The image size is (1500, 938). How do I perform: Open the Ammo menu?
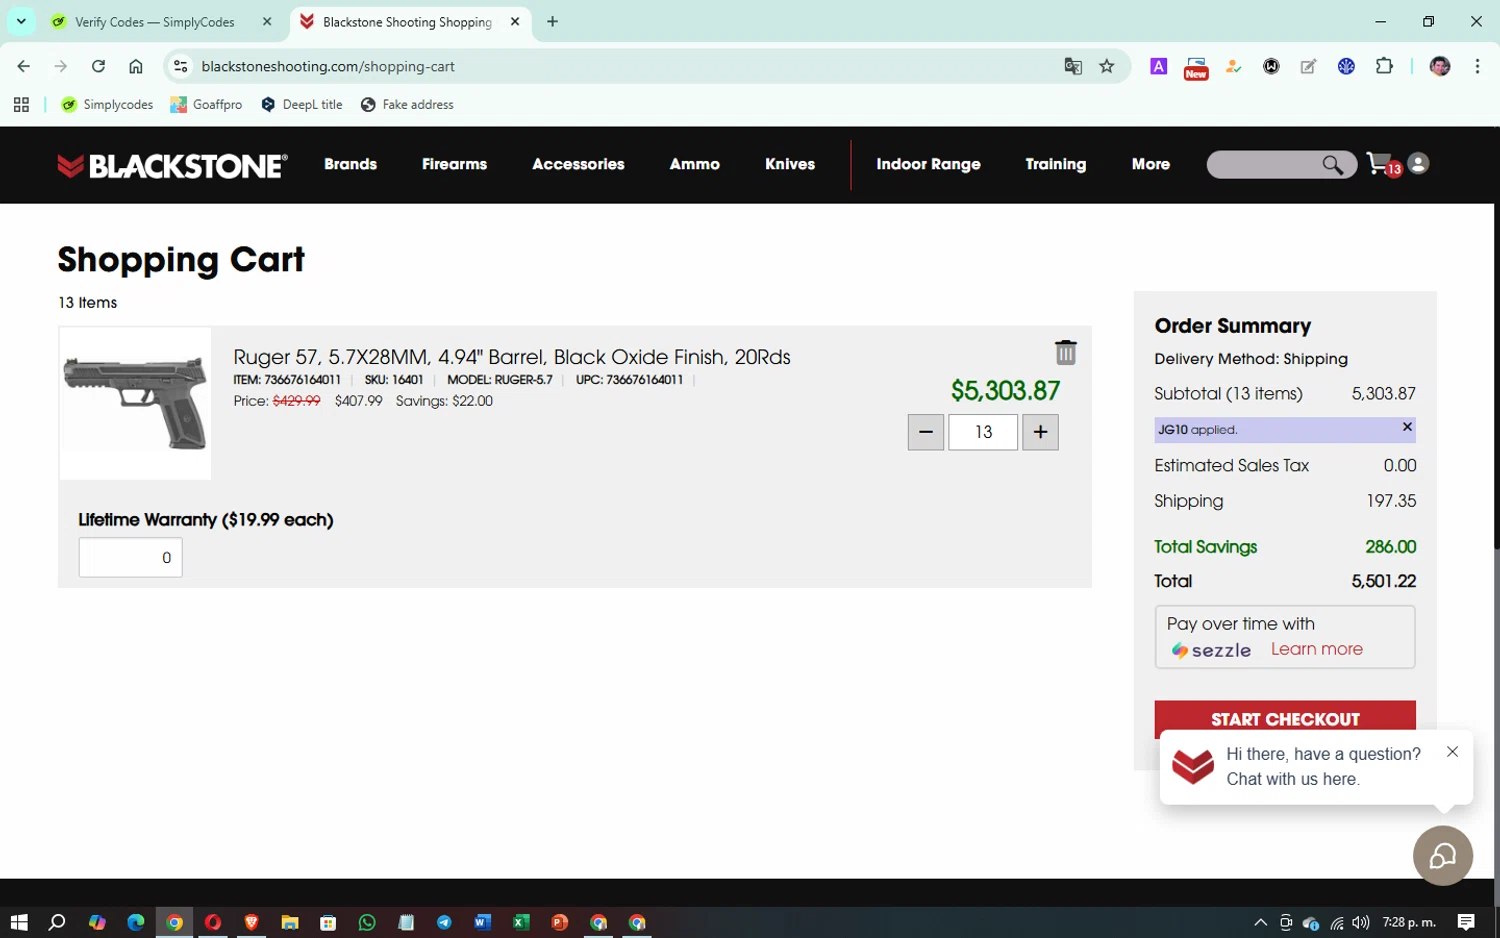[695, 164]
